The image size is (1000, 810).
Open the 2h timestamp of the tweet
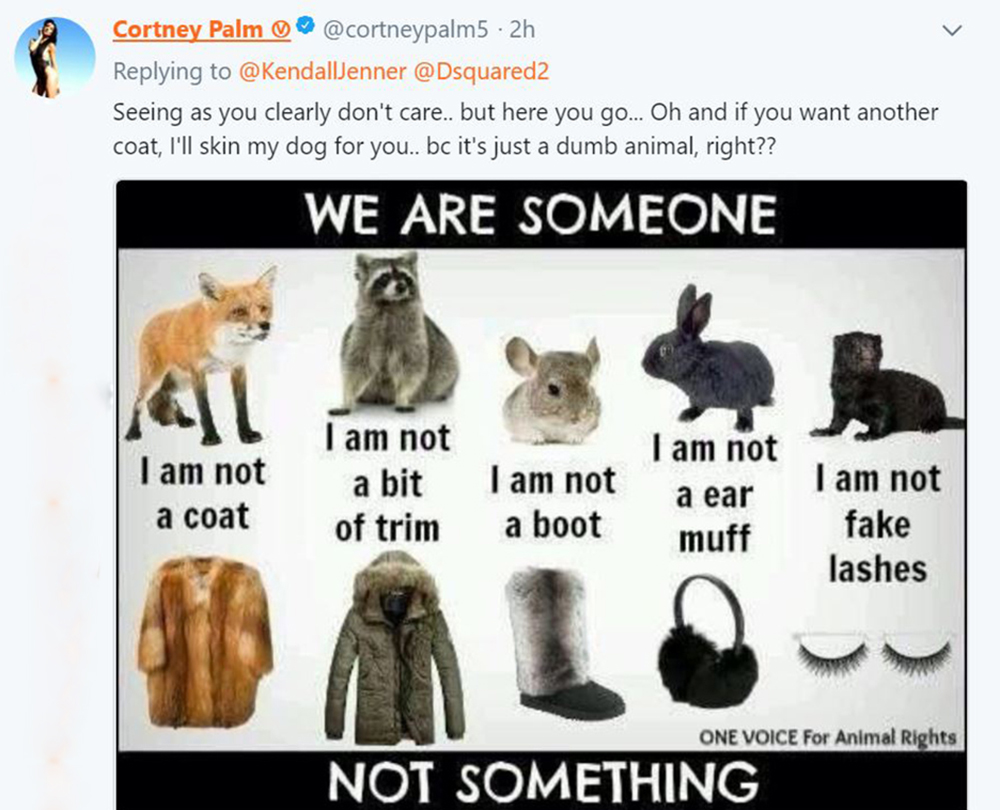[522, 29]
